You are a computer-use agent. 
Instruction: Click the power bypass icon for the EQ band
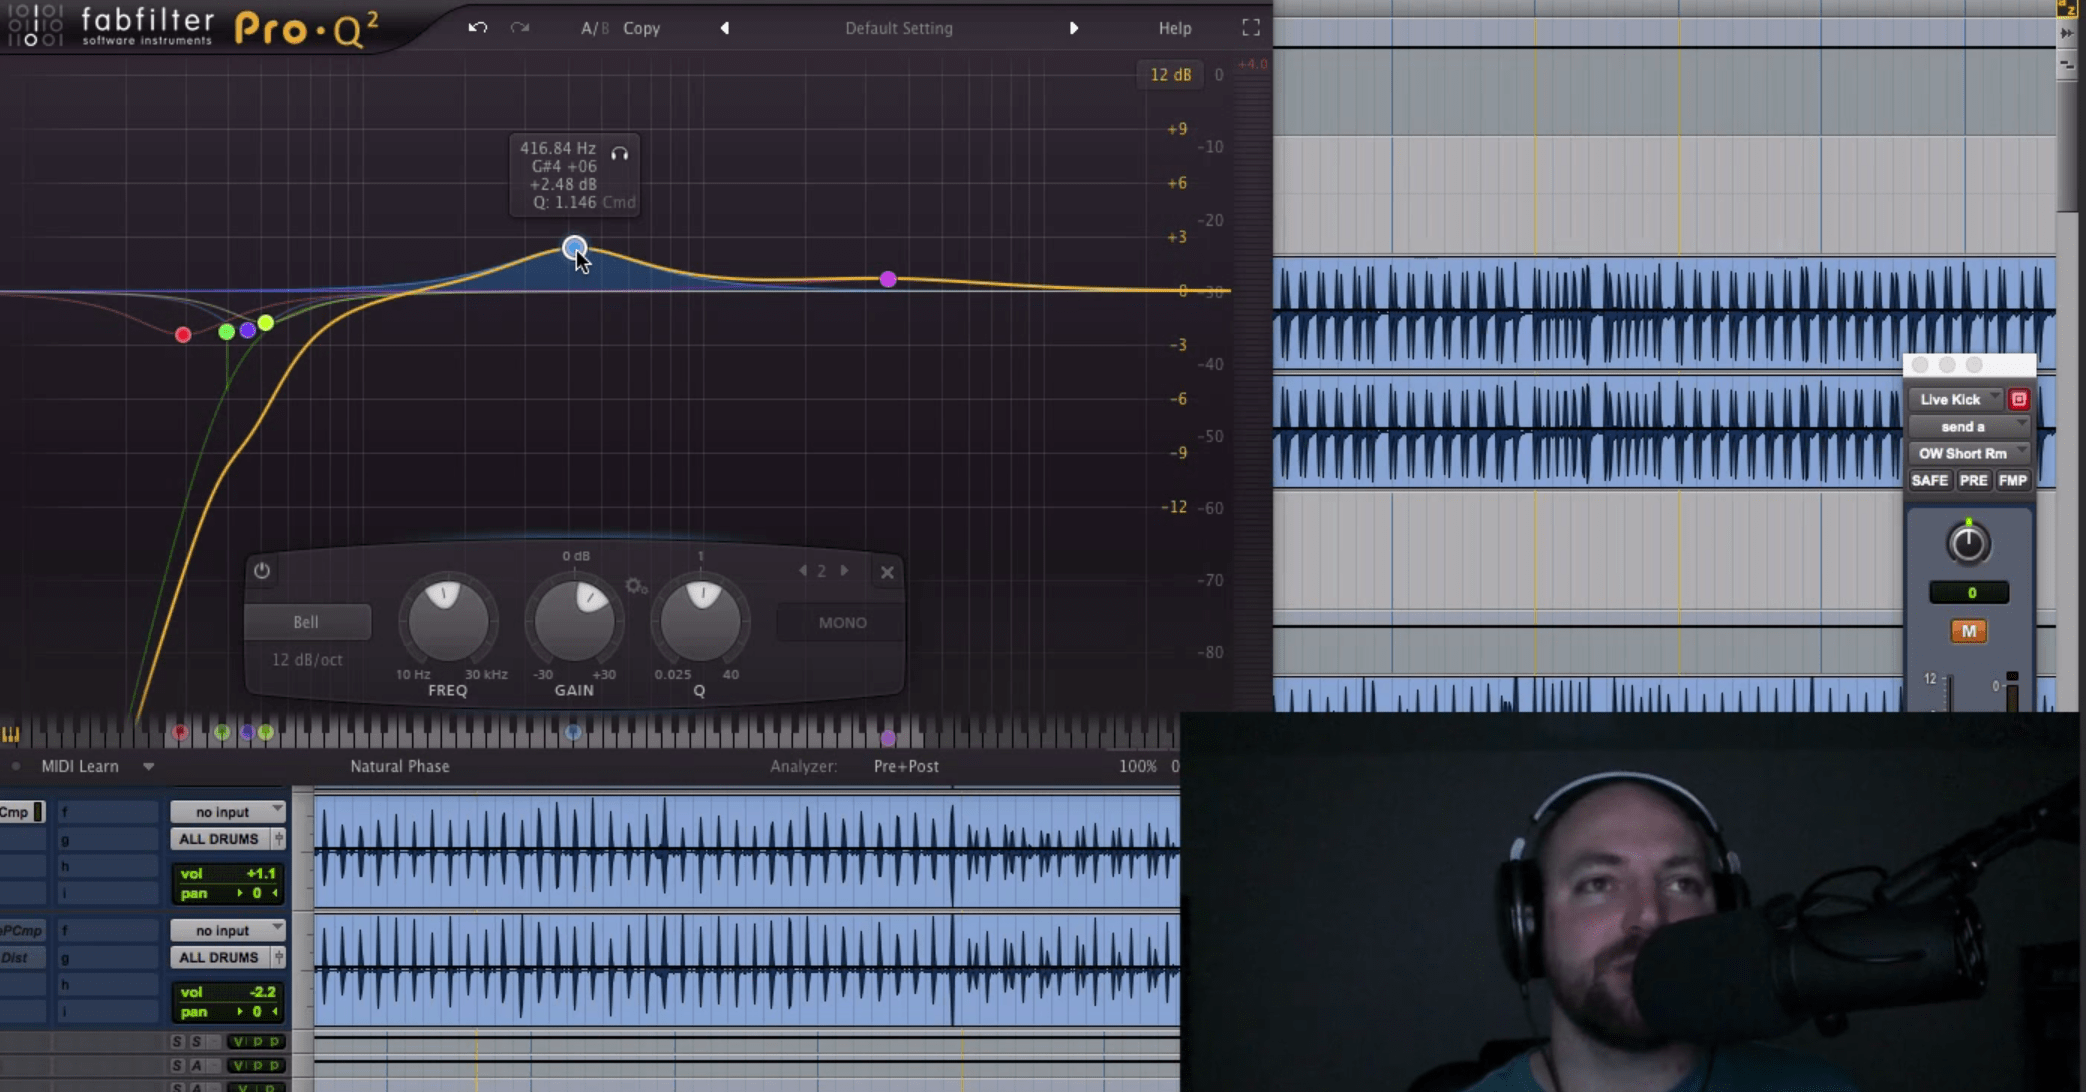(x=262, y=570)
